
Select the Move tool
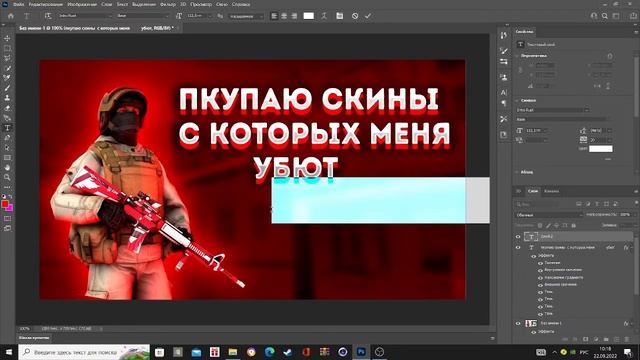pos(7,38)
